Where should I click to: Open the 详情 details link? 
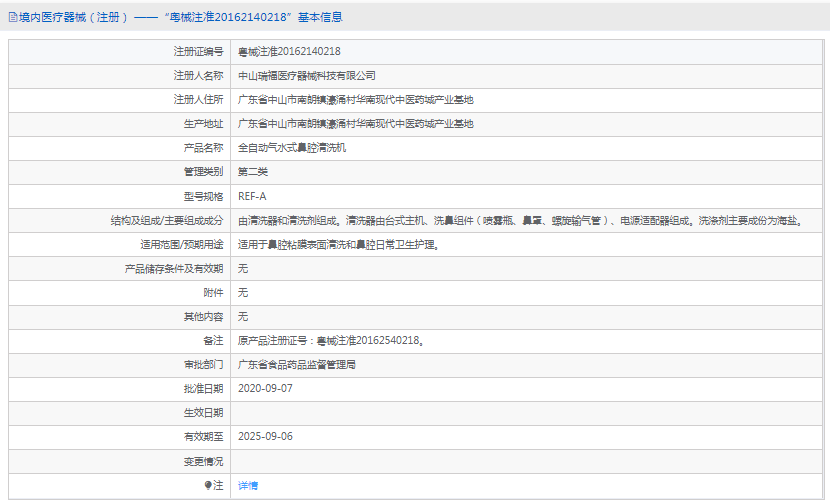248,486
